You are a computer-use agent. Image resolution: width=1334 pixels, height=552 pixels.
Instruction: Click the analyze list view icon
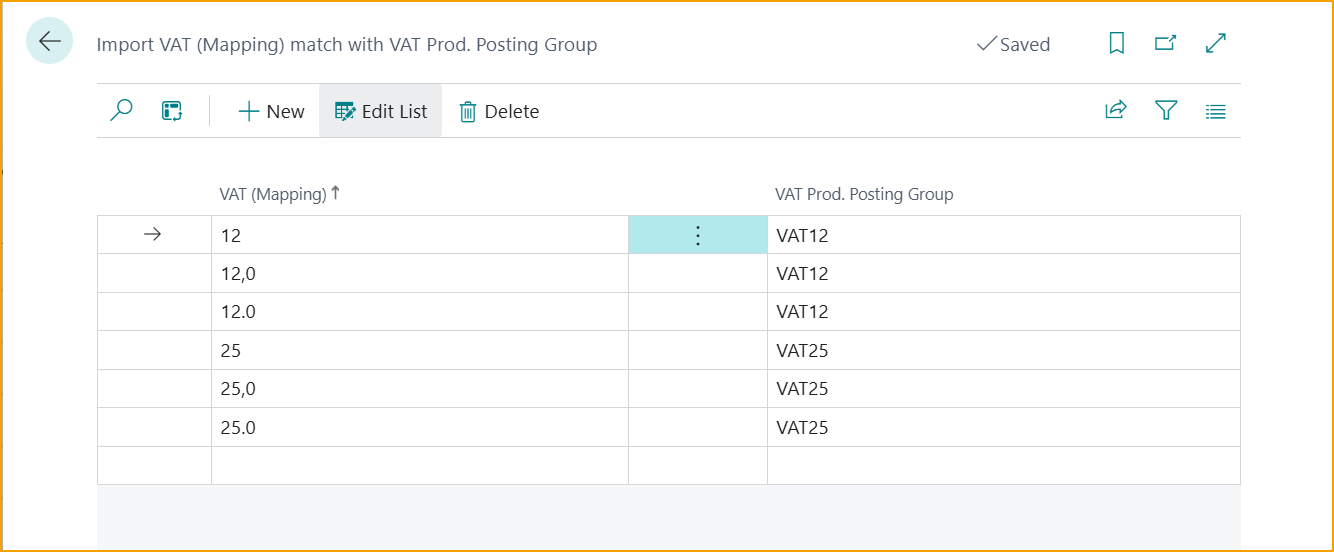171,111
